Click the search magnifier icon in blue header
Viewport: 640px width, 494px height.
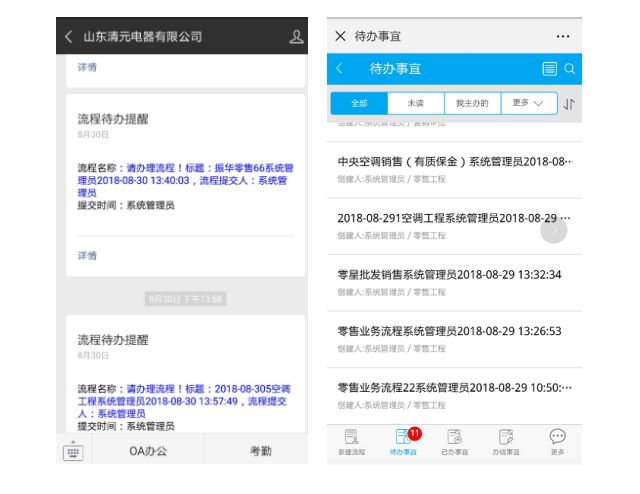[570, 69]
